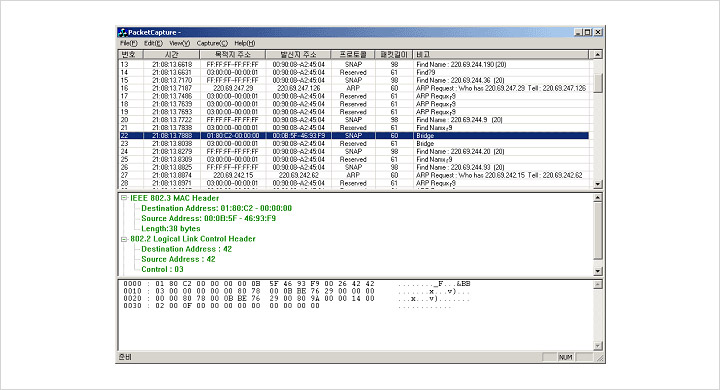Close the PacketCapture window

click(598, 32)
